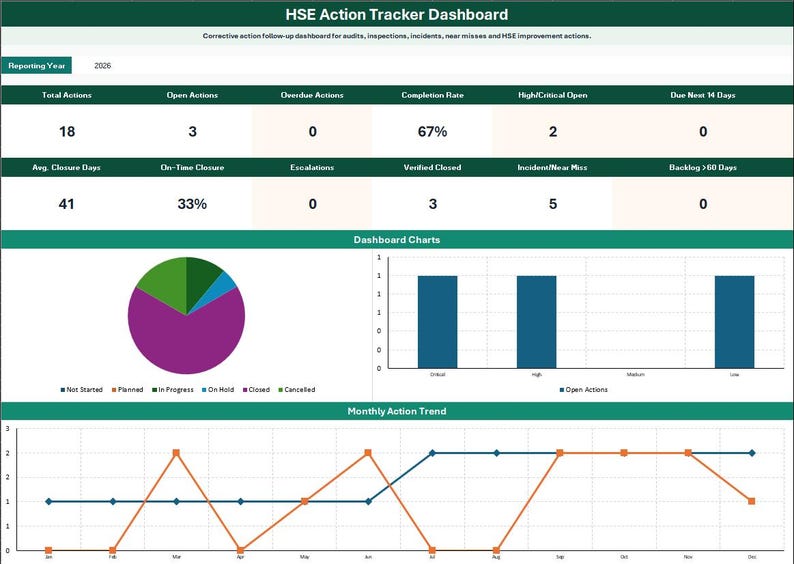
Task: Select the Escalations header
Action: click(x=312, y=167)
